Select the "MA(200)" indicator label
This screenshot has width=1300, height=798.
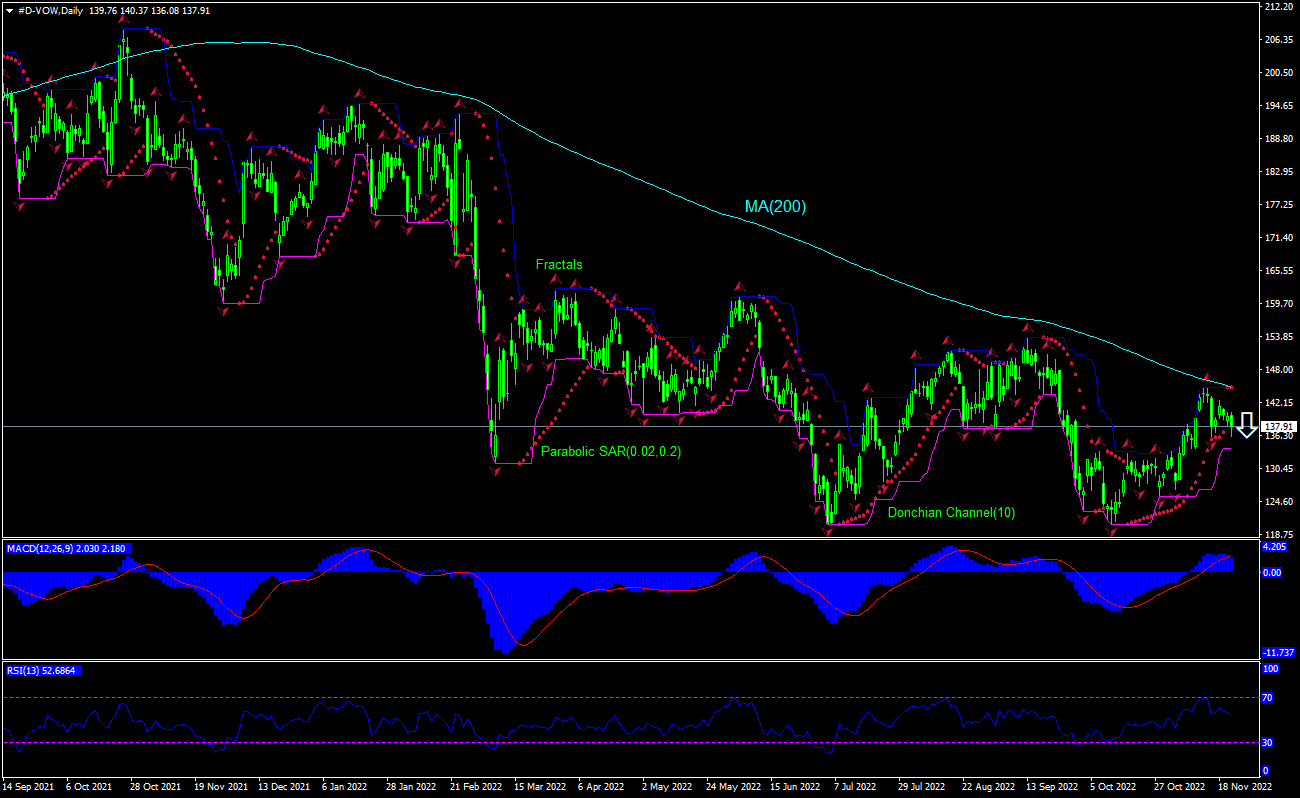click(775, 207)
